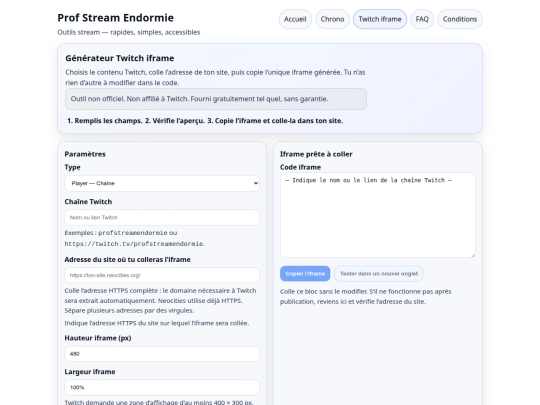The image size is (540, 405).
Task: Click the 'Colle ce bloc sans le modifier' help text
Action: pyautogui.click(x=365, y=297)
